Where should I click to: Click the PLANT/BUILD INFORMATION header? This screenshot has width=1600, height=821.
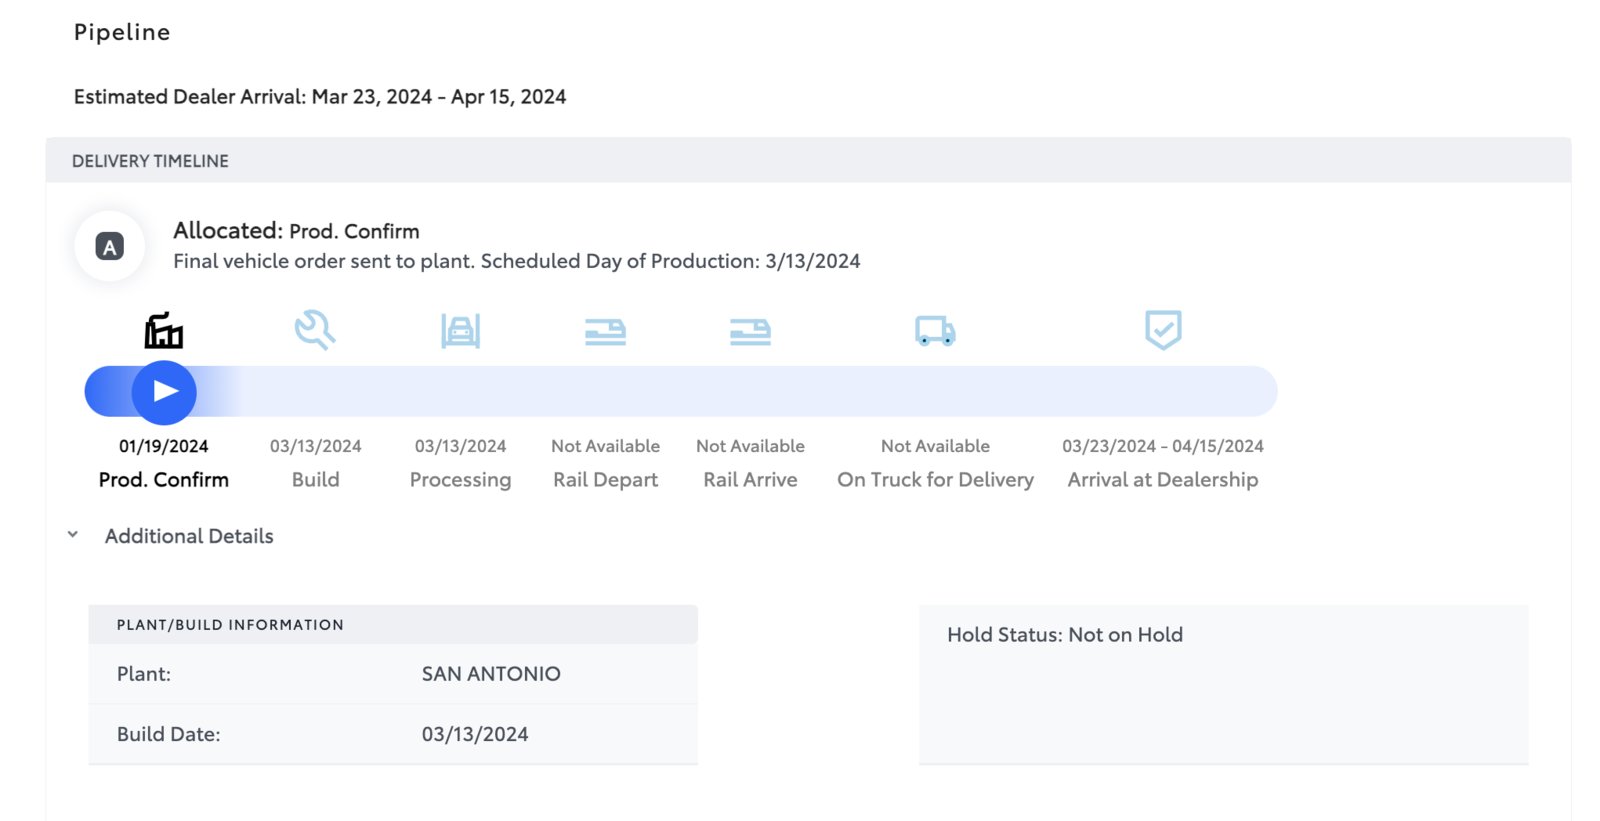coord(230,625)
